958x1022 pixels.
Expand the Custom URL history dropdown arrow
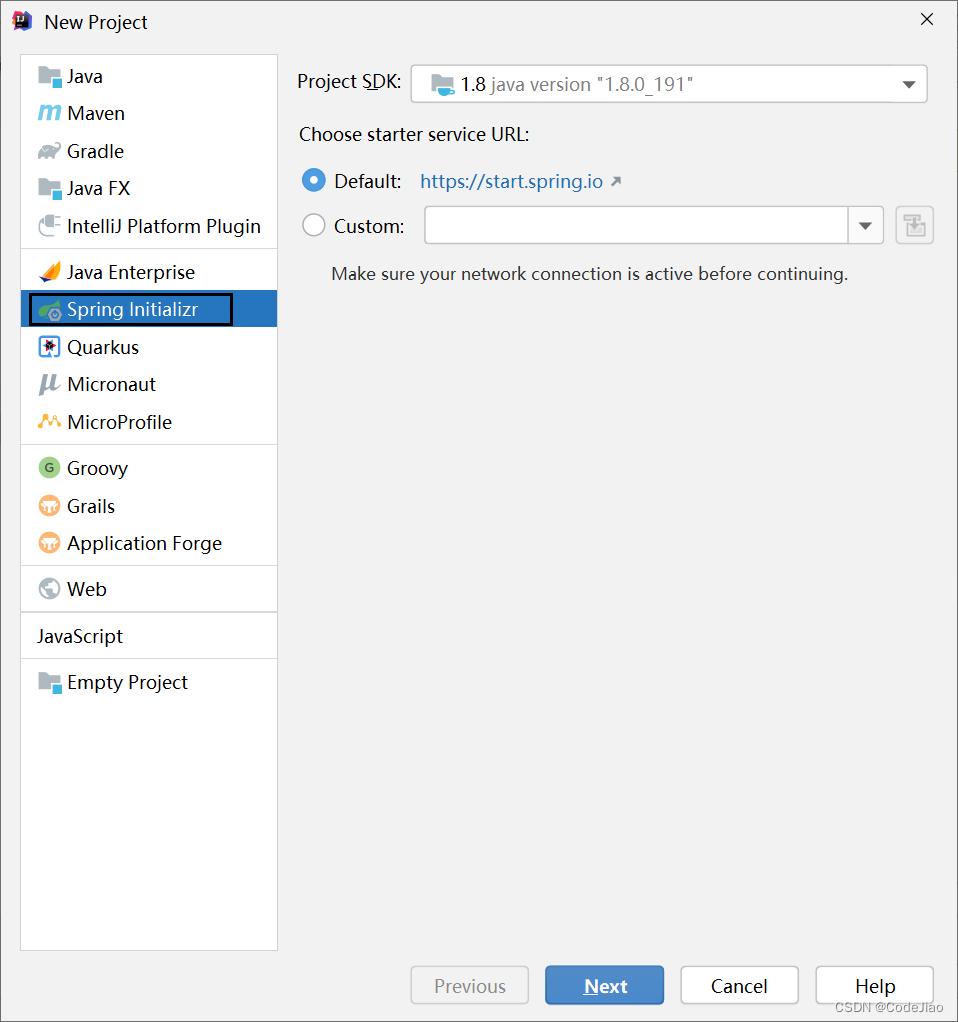coord(865,226)
